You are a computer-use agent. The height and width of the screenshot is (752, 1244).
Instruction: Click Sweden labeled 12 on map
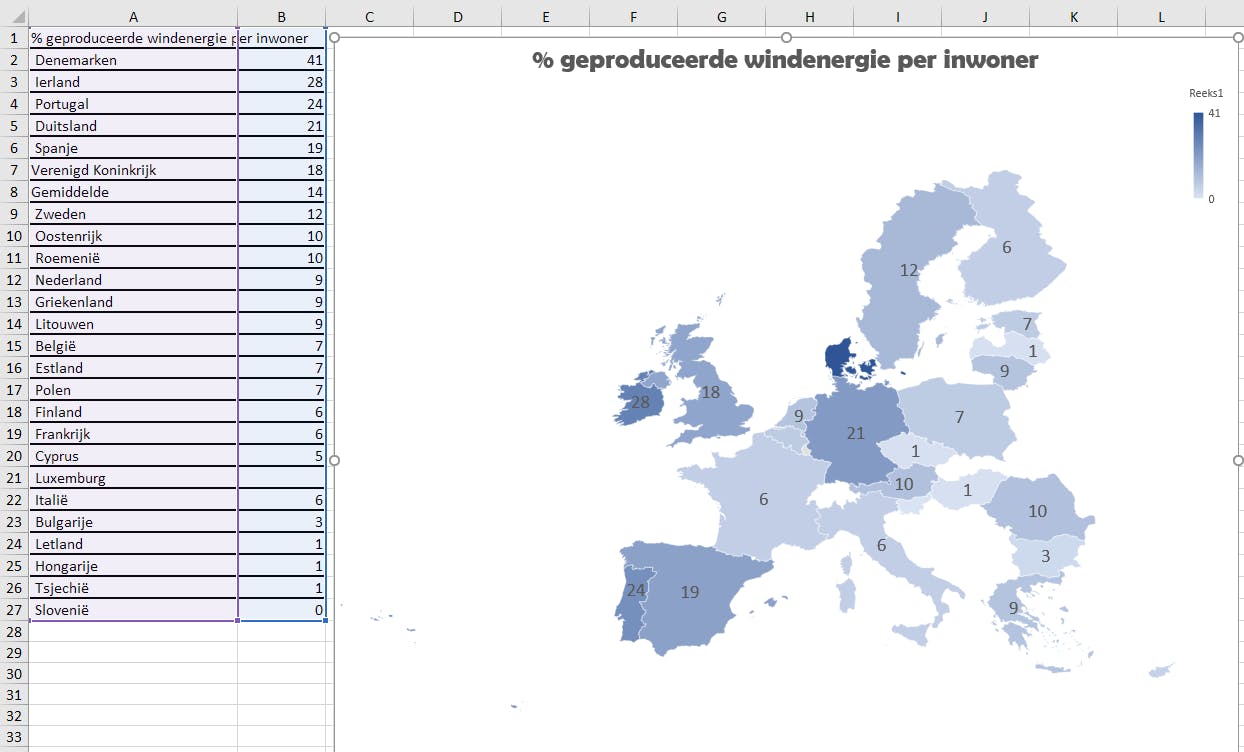908,270
